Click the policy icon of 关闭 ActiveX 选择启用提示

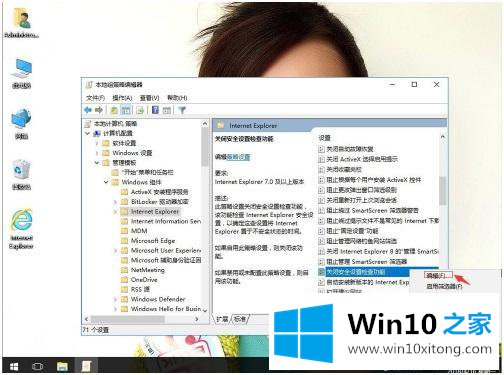[321, 159]
